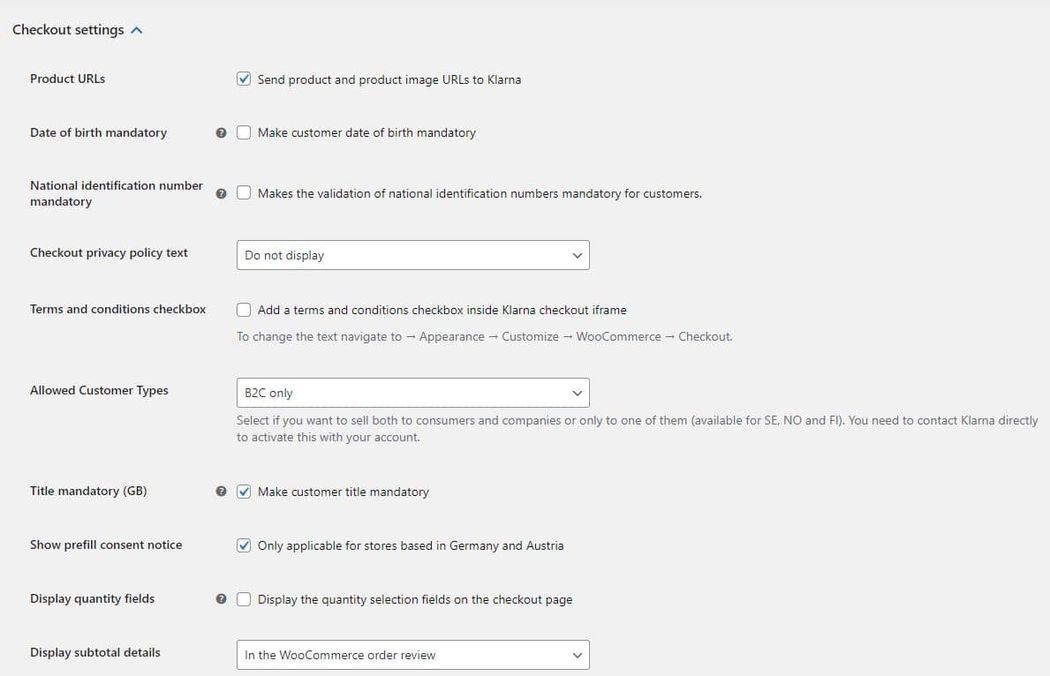Screen dimensions: 1050x676
Task: Open the Checkout privacy policy text dropdown
Action: point(412,255)
